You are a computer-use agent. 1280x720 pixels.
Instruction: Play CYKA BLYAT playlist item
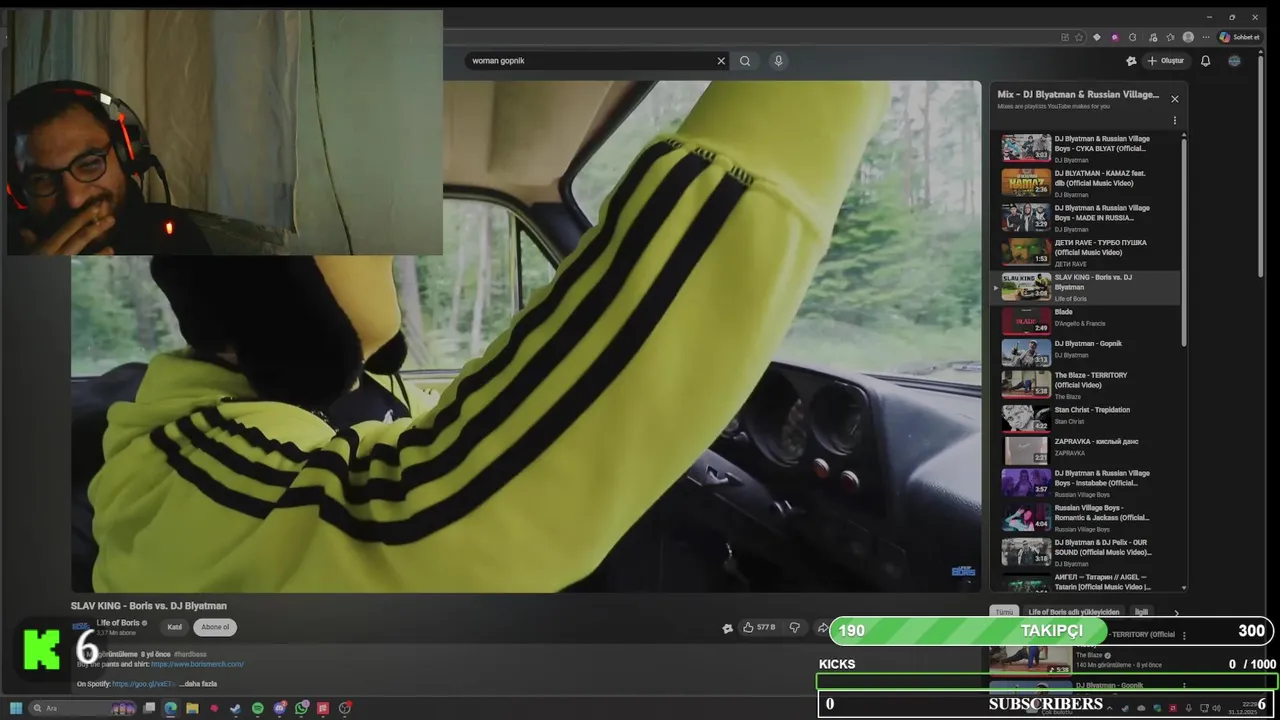pos(1086,149)
